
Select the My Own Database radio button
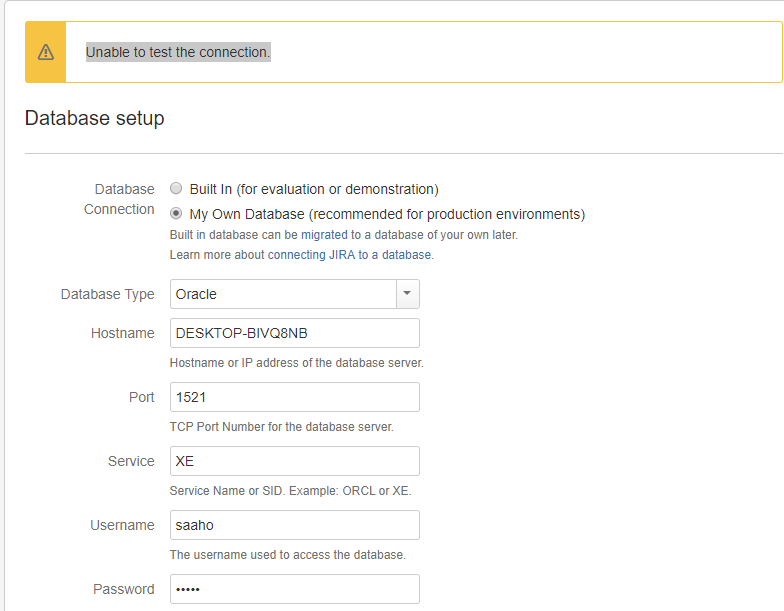point(176,213)
